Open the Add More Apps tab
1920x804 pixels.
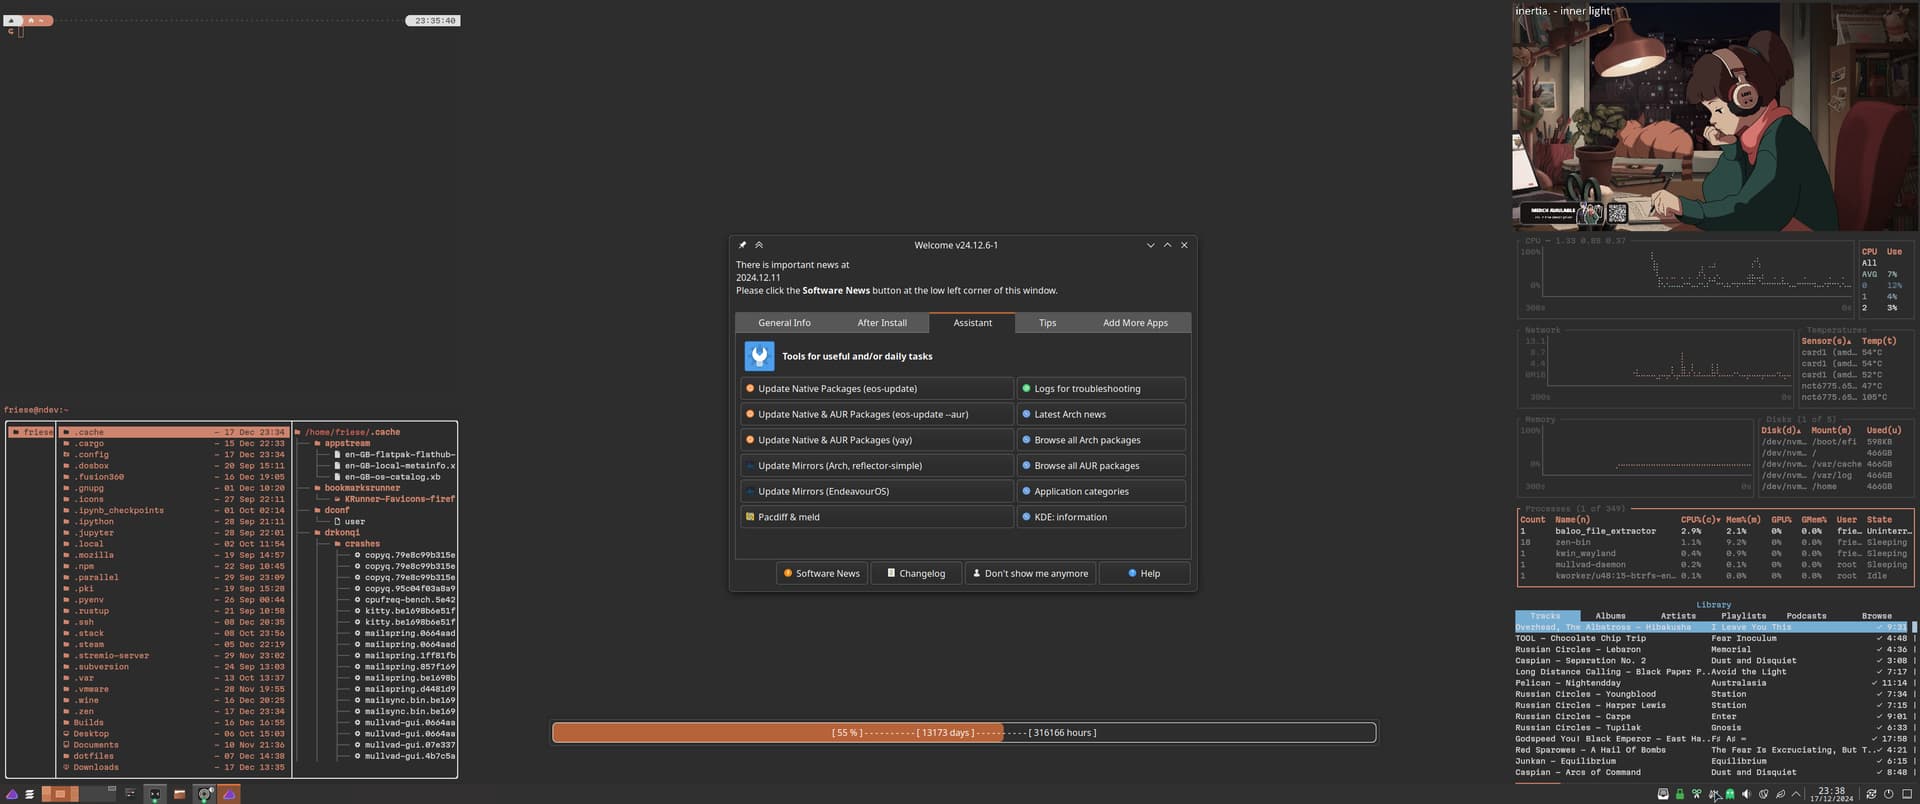1135,323
